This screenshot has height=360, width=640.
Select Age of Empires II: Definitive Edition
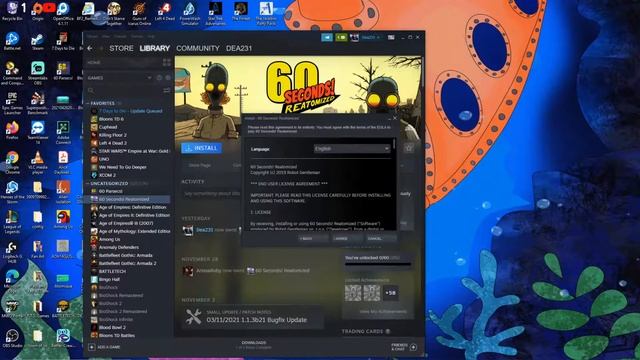pyautogui.click(x=130, y=215)
